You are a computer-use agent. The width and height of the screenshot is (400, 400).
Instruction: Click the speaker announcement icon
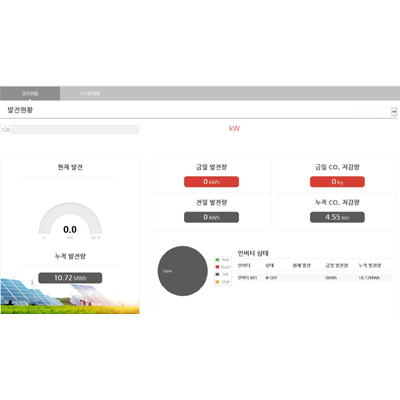click(5, 130)
